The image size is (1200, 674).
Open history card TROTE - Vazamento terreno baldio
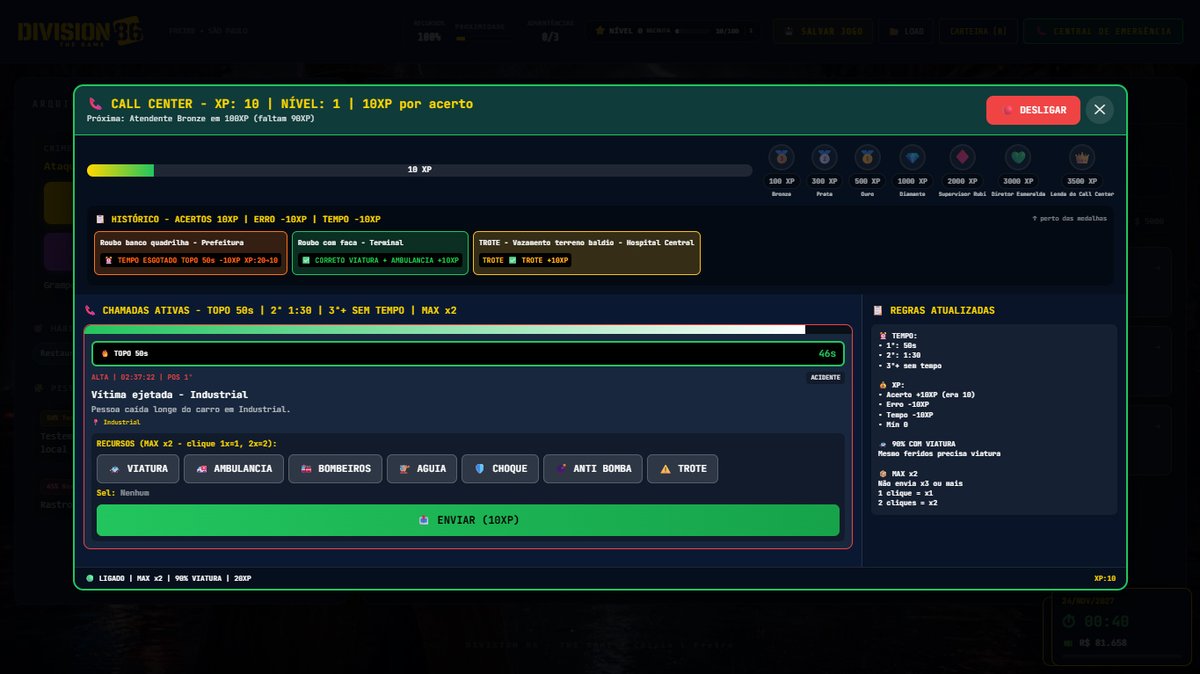pyautogui.click(x=586, y=253)
